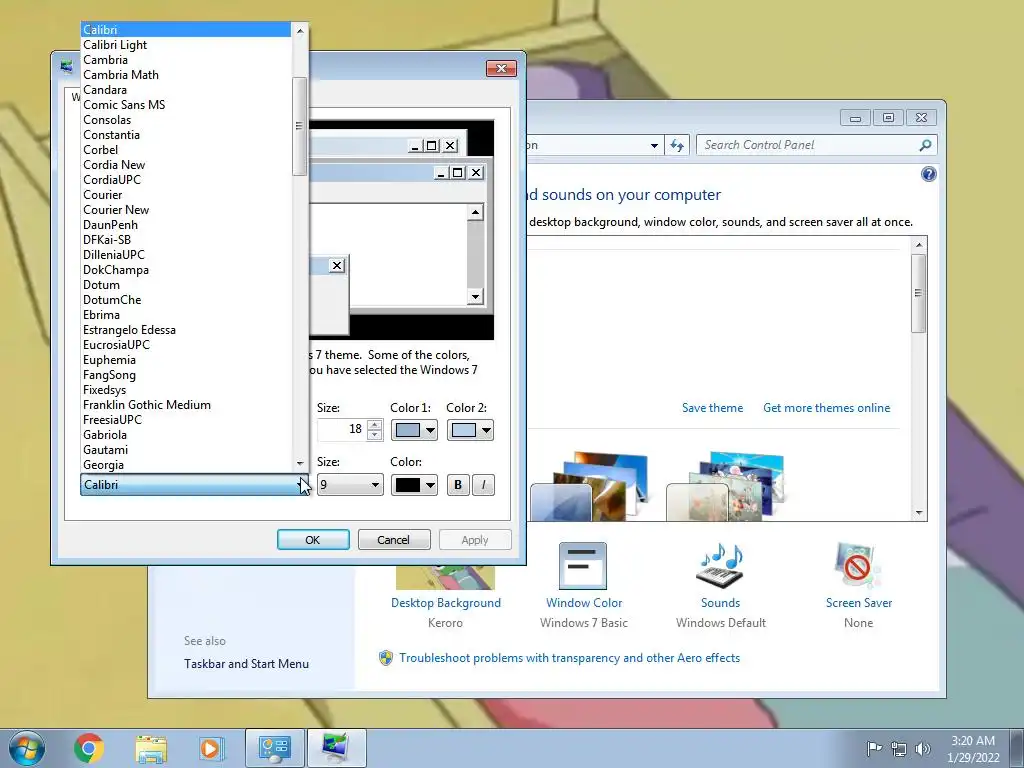Decrease item size with down spinner
This screenshot has width=1024, height=768.
coord(375,435)
